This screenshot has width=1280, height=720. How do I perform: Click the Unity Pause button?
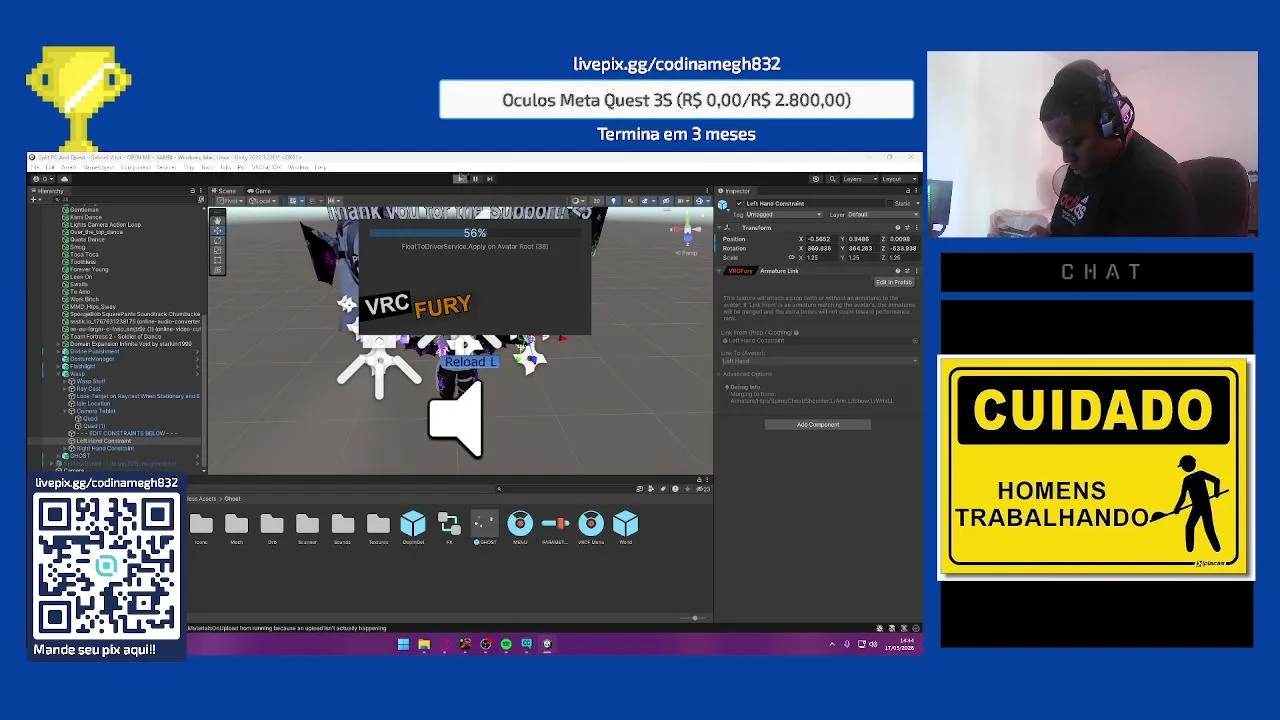coord(475,179)
